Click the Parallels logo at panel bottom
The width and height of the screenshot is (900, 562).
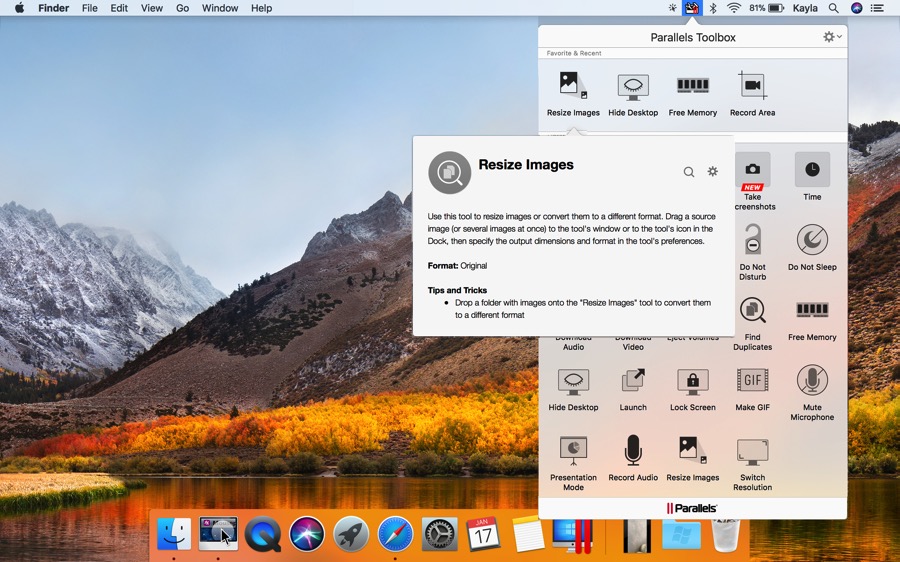(x=692, y=508)
